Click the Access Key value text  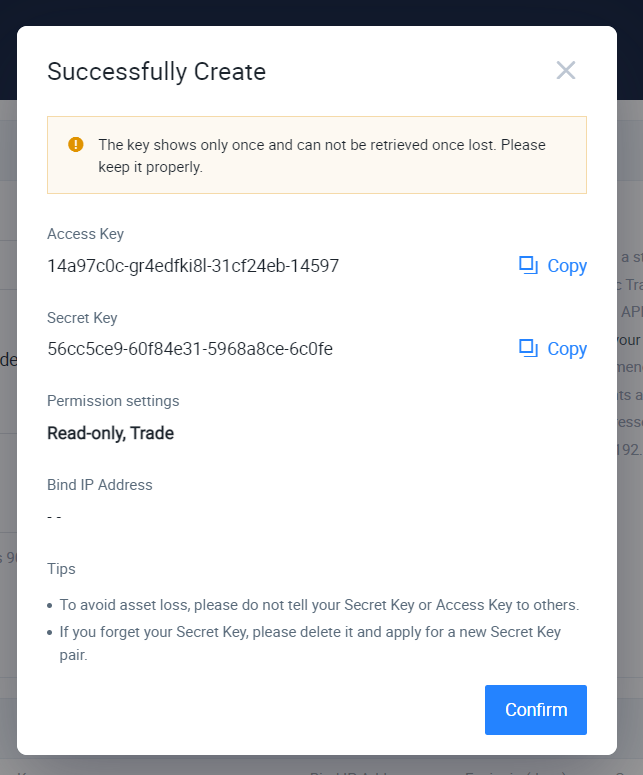tap(193, 266)
